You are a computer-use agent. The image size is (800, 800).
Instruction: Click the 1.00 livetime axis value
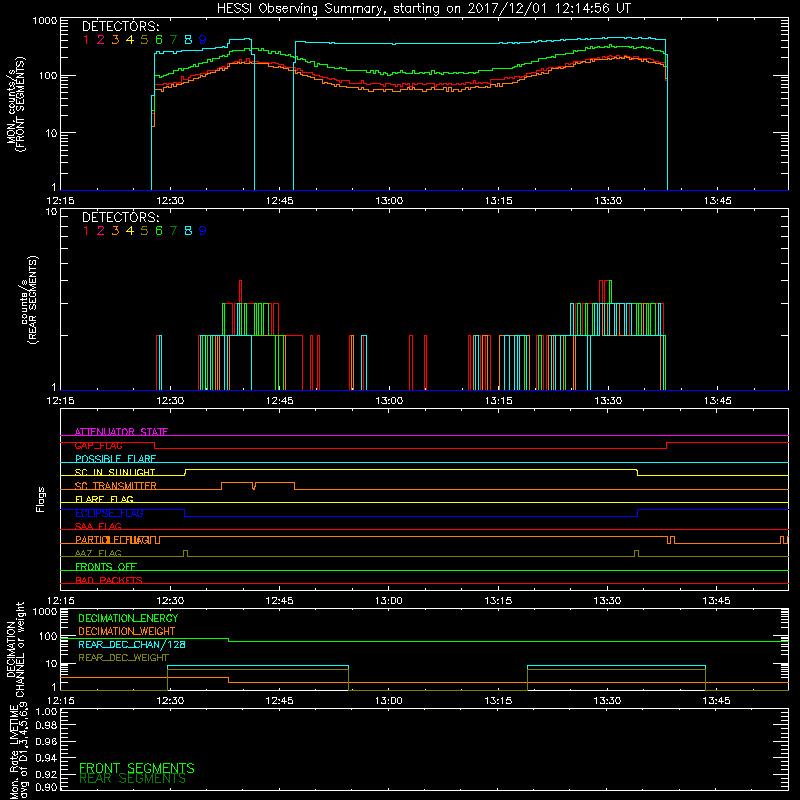[x=46, y=712]
